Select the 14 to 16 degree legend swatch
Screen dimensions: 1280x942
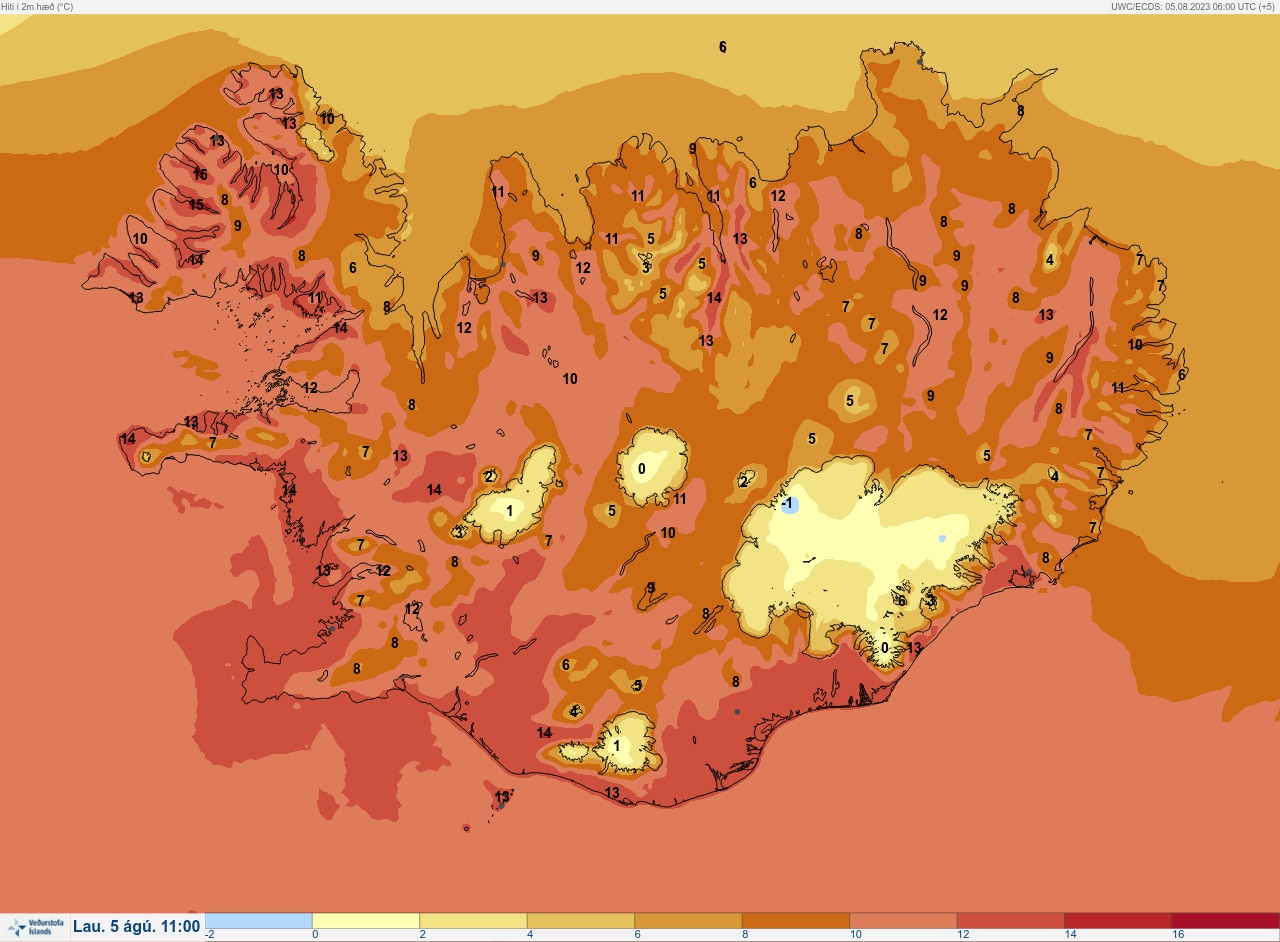(x=1118, y=920)
